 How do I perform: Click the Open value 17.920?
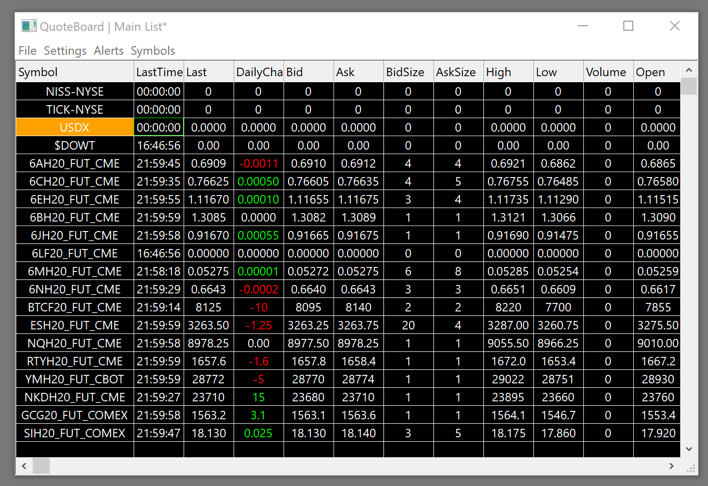point(657,433)
